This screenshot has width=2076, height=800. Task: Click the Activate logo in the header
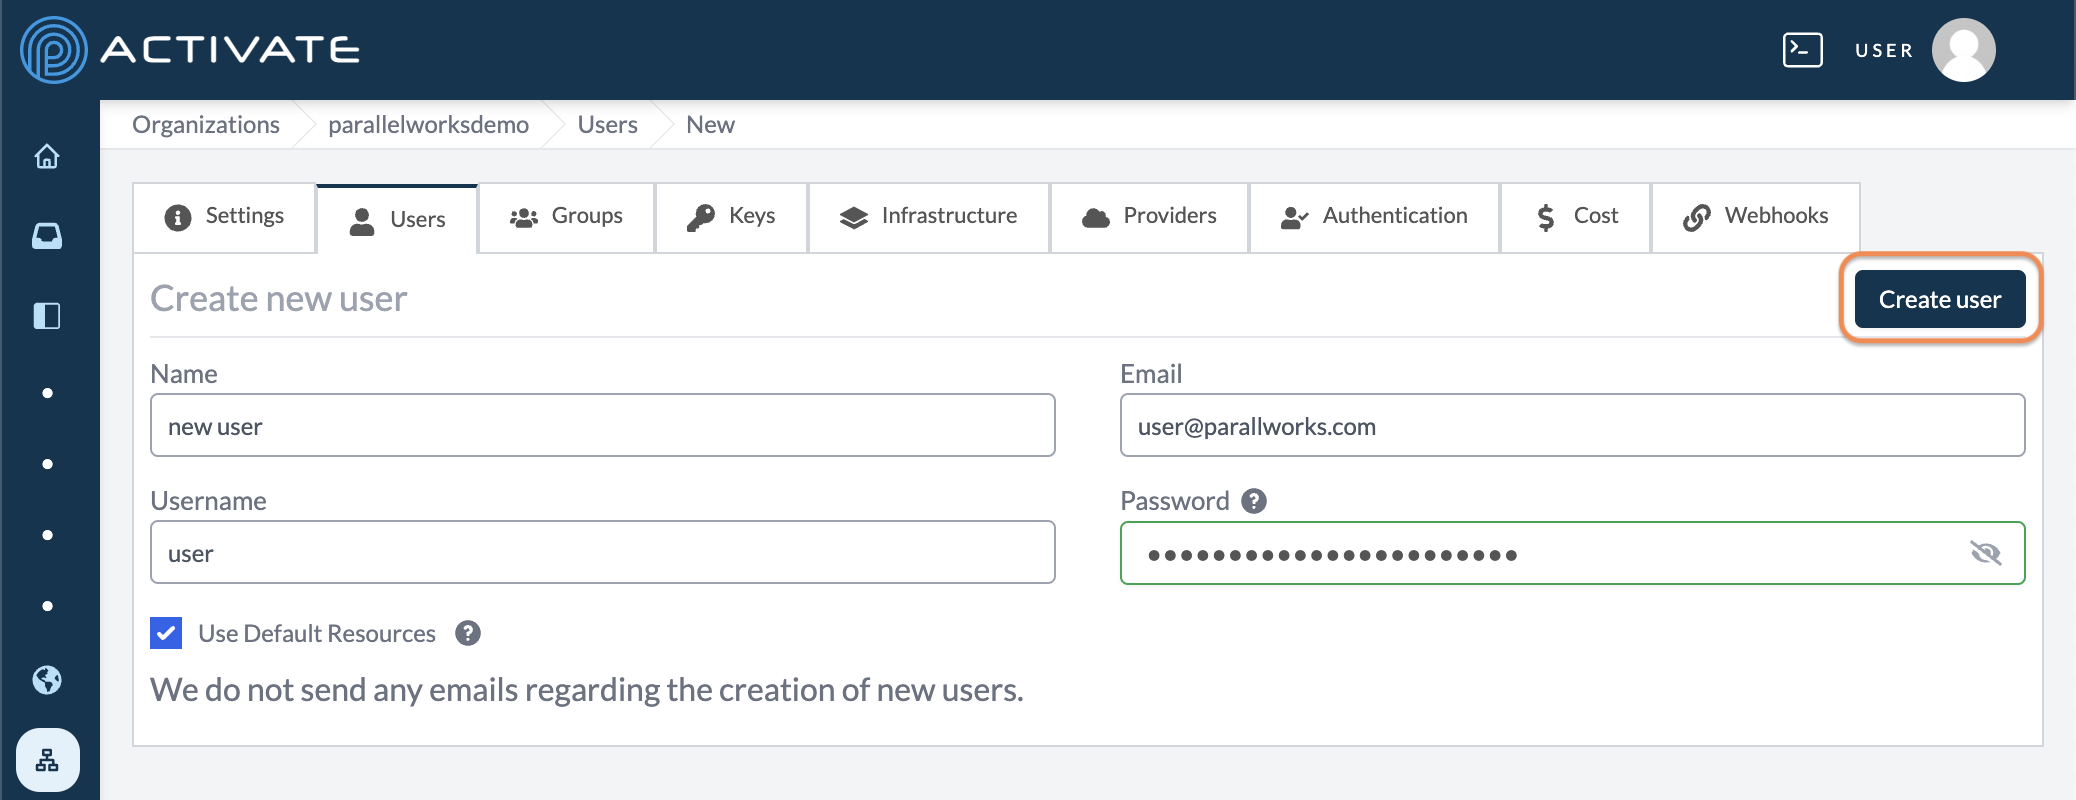190,50
